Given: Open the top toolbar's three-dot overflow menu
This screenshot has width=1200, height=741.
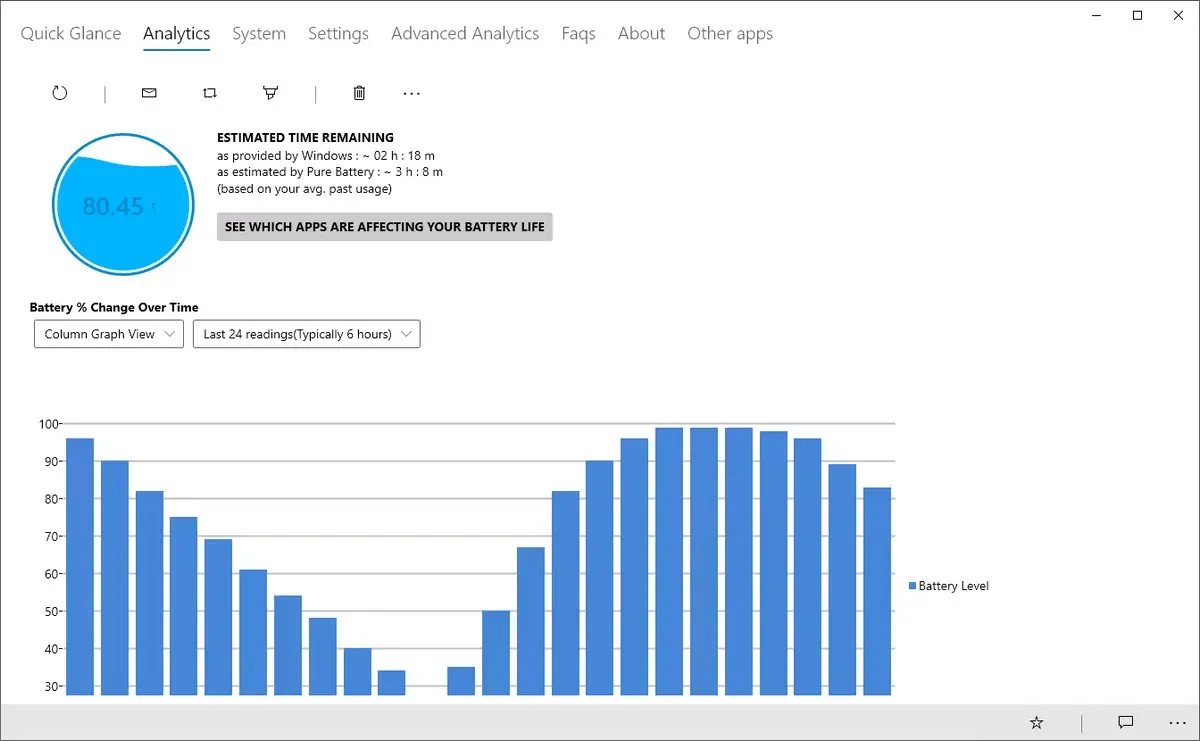Looking at the screenshot, I should (411, 93).
